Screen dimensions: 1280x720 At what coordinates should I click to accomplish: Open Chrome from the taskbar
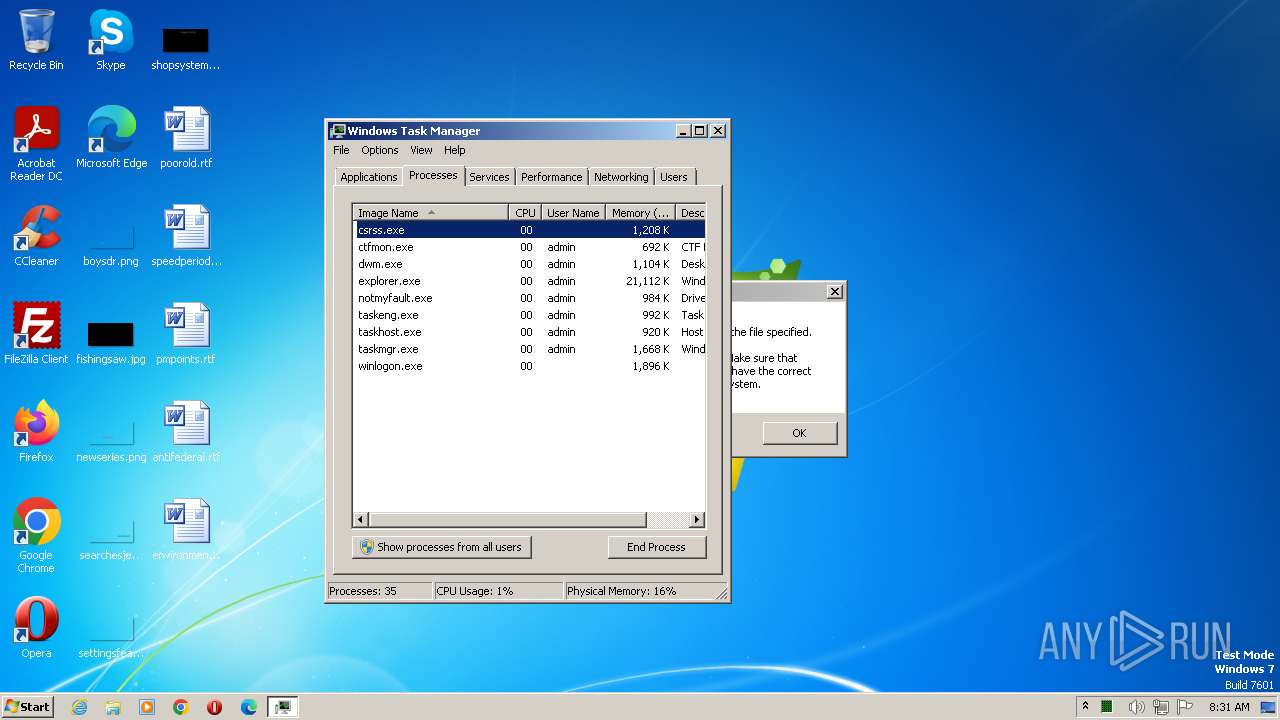pos(181,707)
